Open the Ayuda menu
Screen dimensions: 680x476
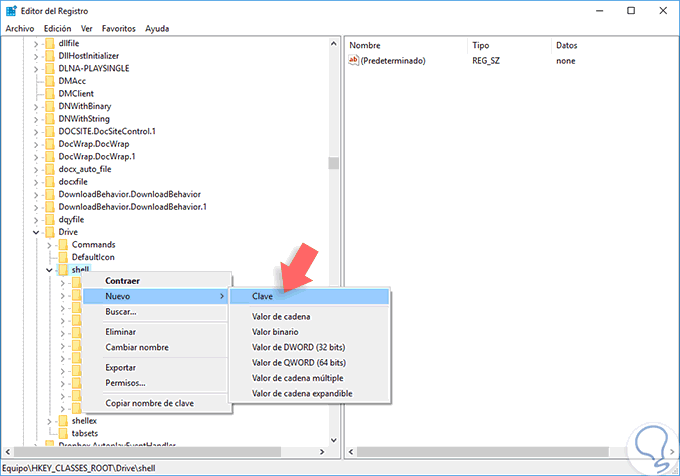(x=157, y=29)
